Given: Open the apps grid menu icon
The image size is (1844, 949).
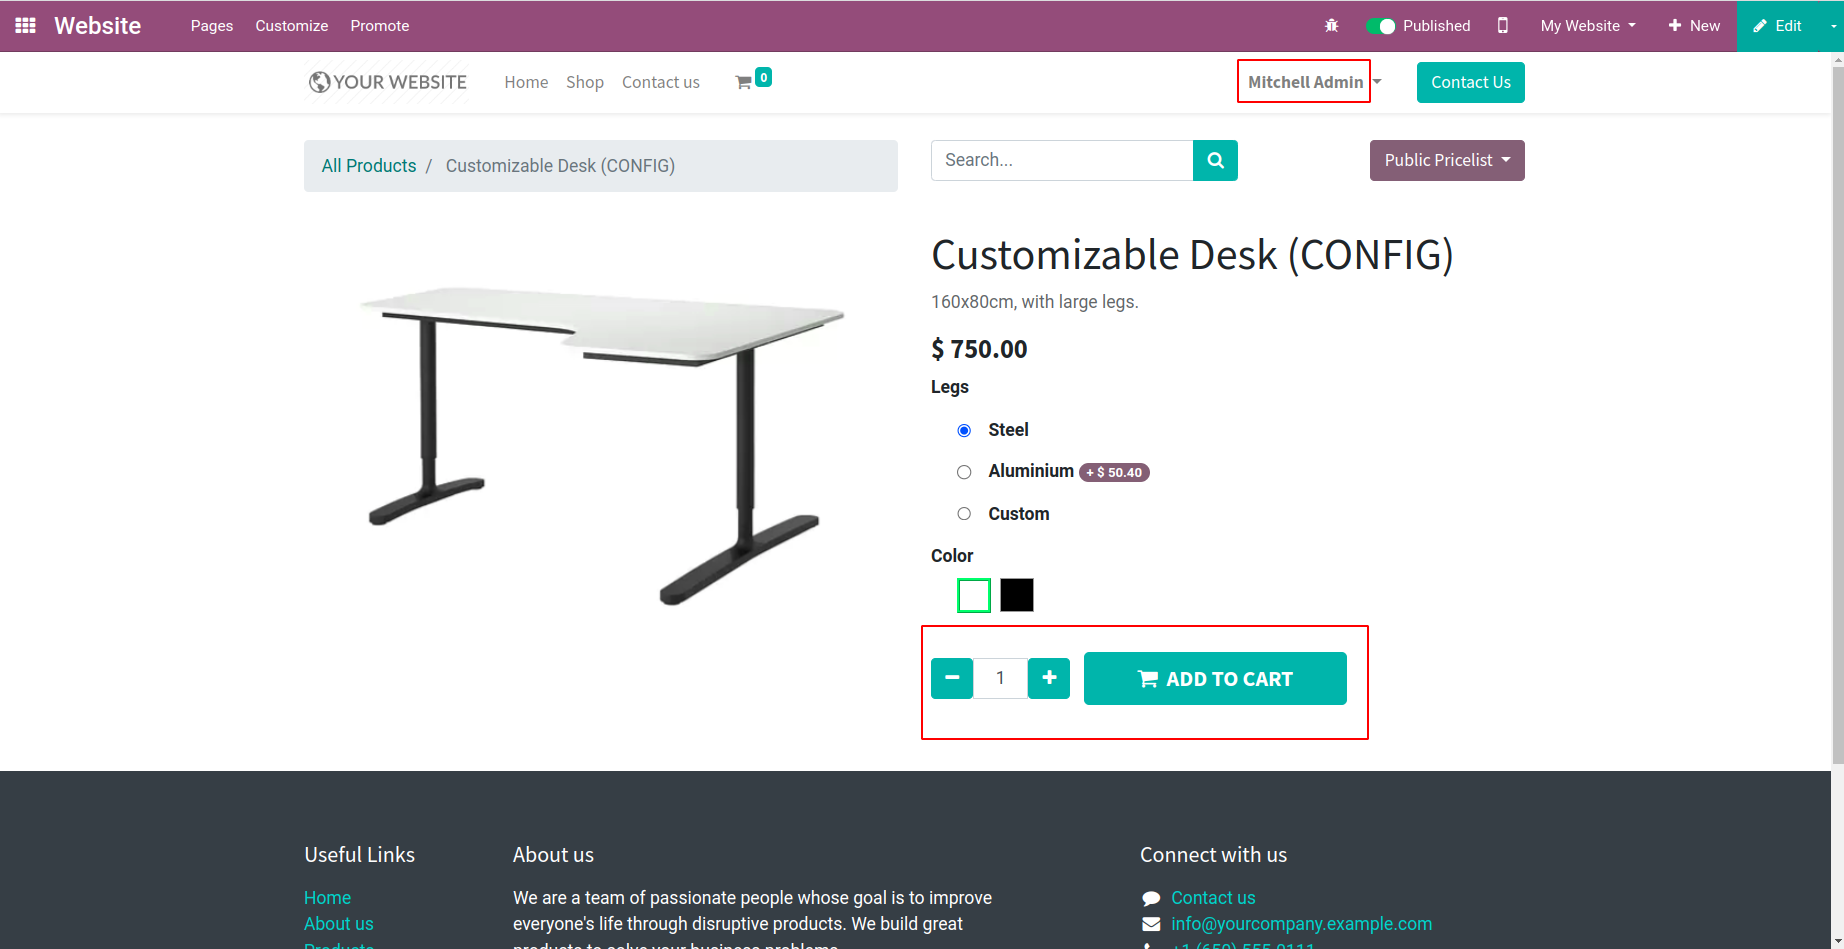Looking at the screenshot, I should click(26, 26).
